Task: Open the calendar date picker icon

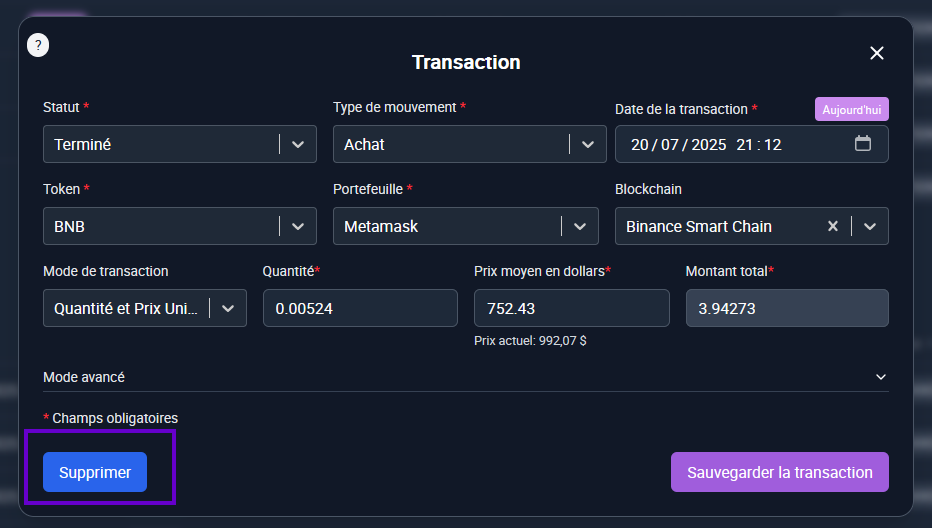Action: tap(863, 143)
